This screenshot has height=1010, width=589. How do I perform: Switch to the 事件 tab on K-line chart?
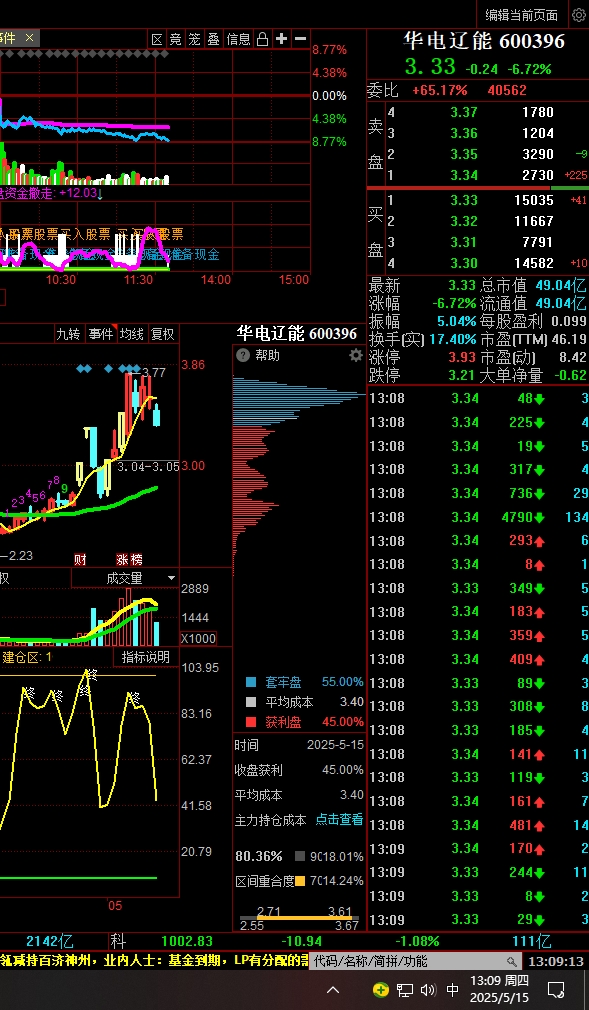101,334
